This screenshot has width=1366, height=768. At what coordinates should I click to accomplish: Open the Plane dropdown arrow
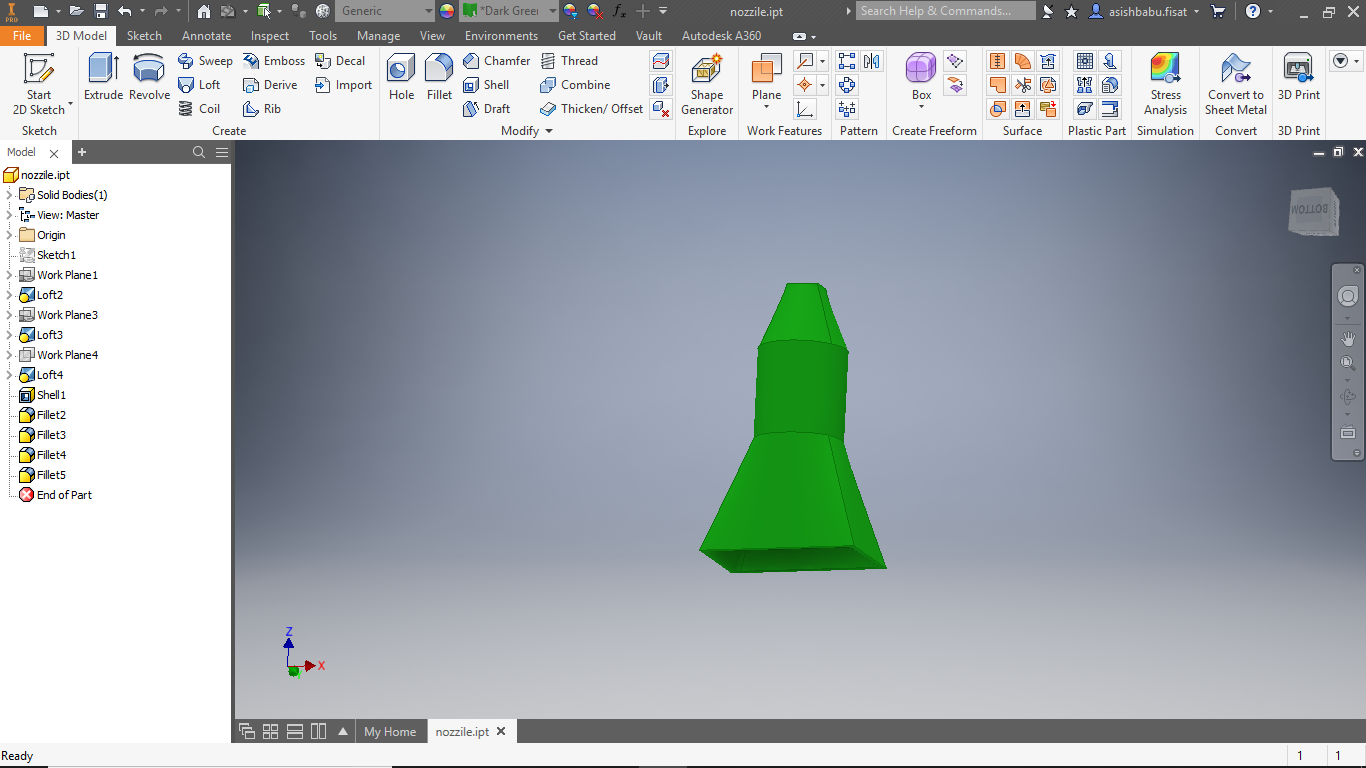point(766,107)
